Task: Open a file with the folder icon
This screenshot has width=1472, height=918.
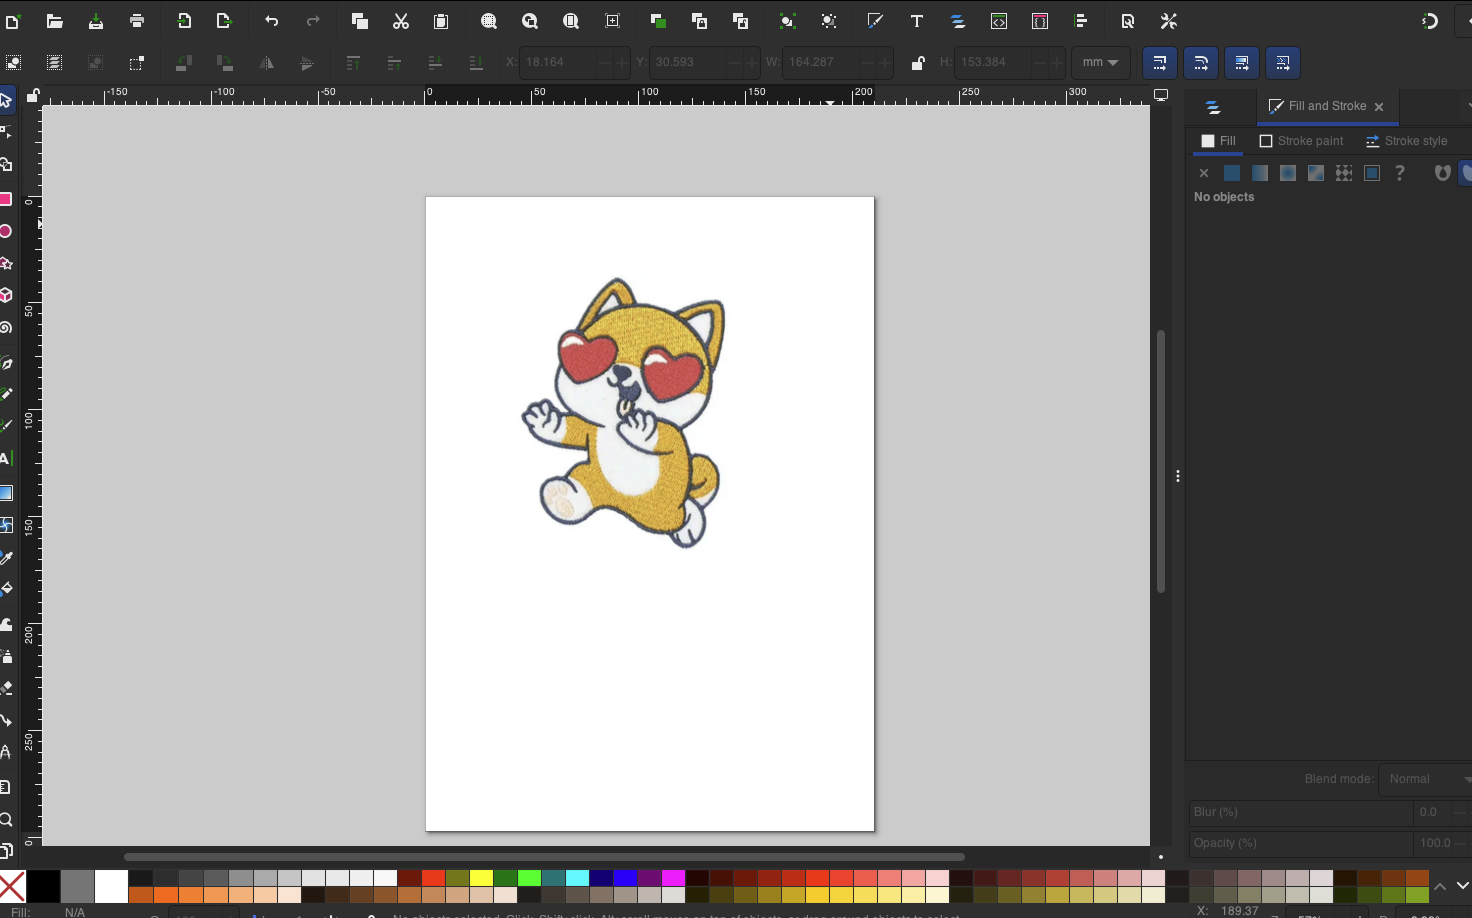Action: point(54,21)
